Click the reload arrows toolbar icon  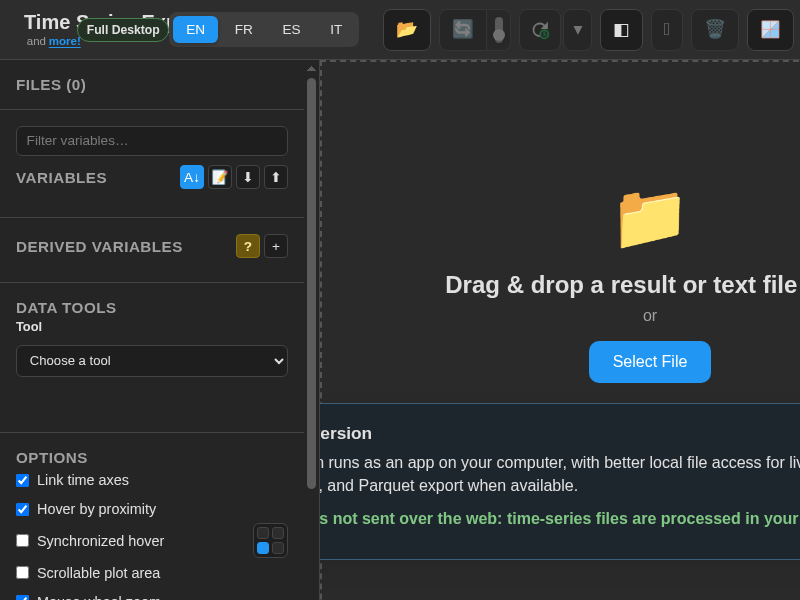(x=463, y=30)
